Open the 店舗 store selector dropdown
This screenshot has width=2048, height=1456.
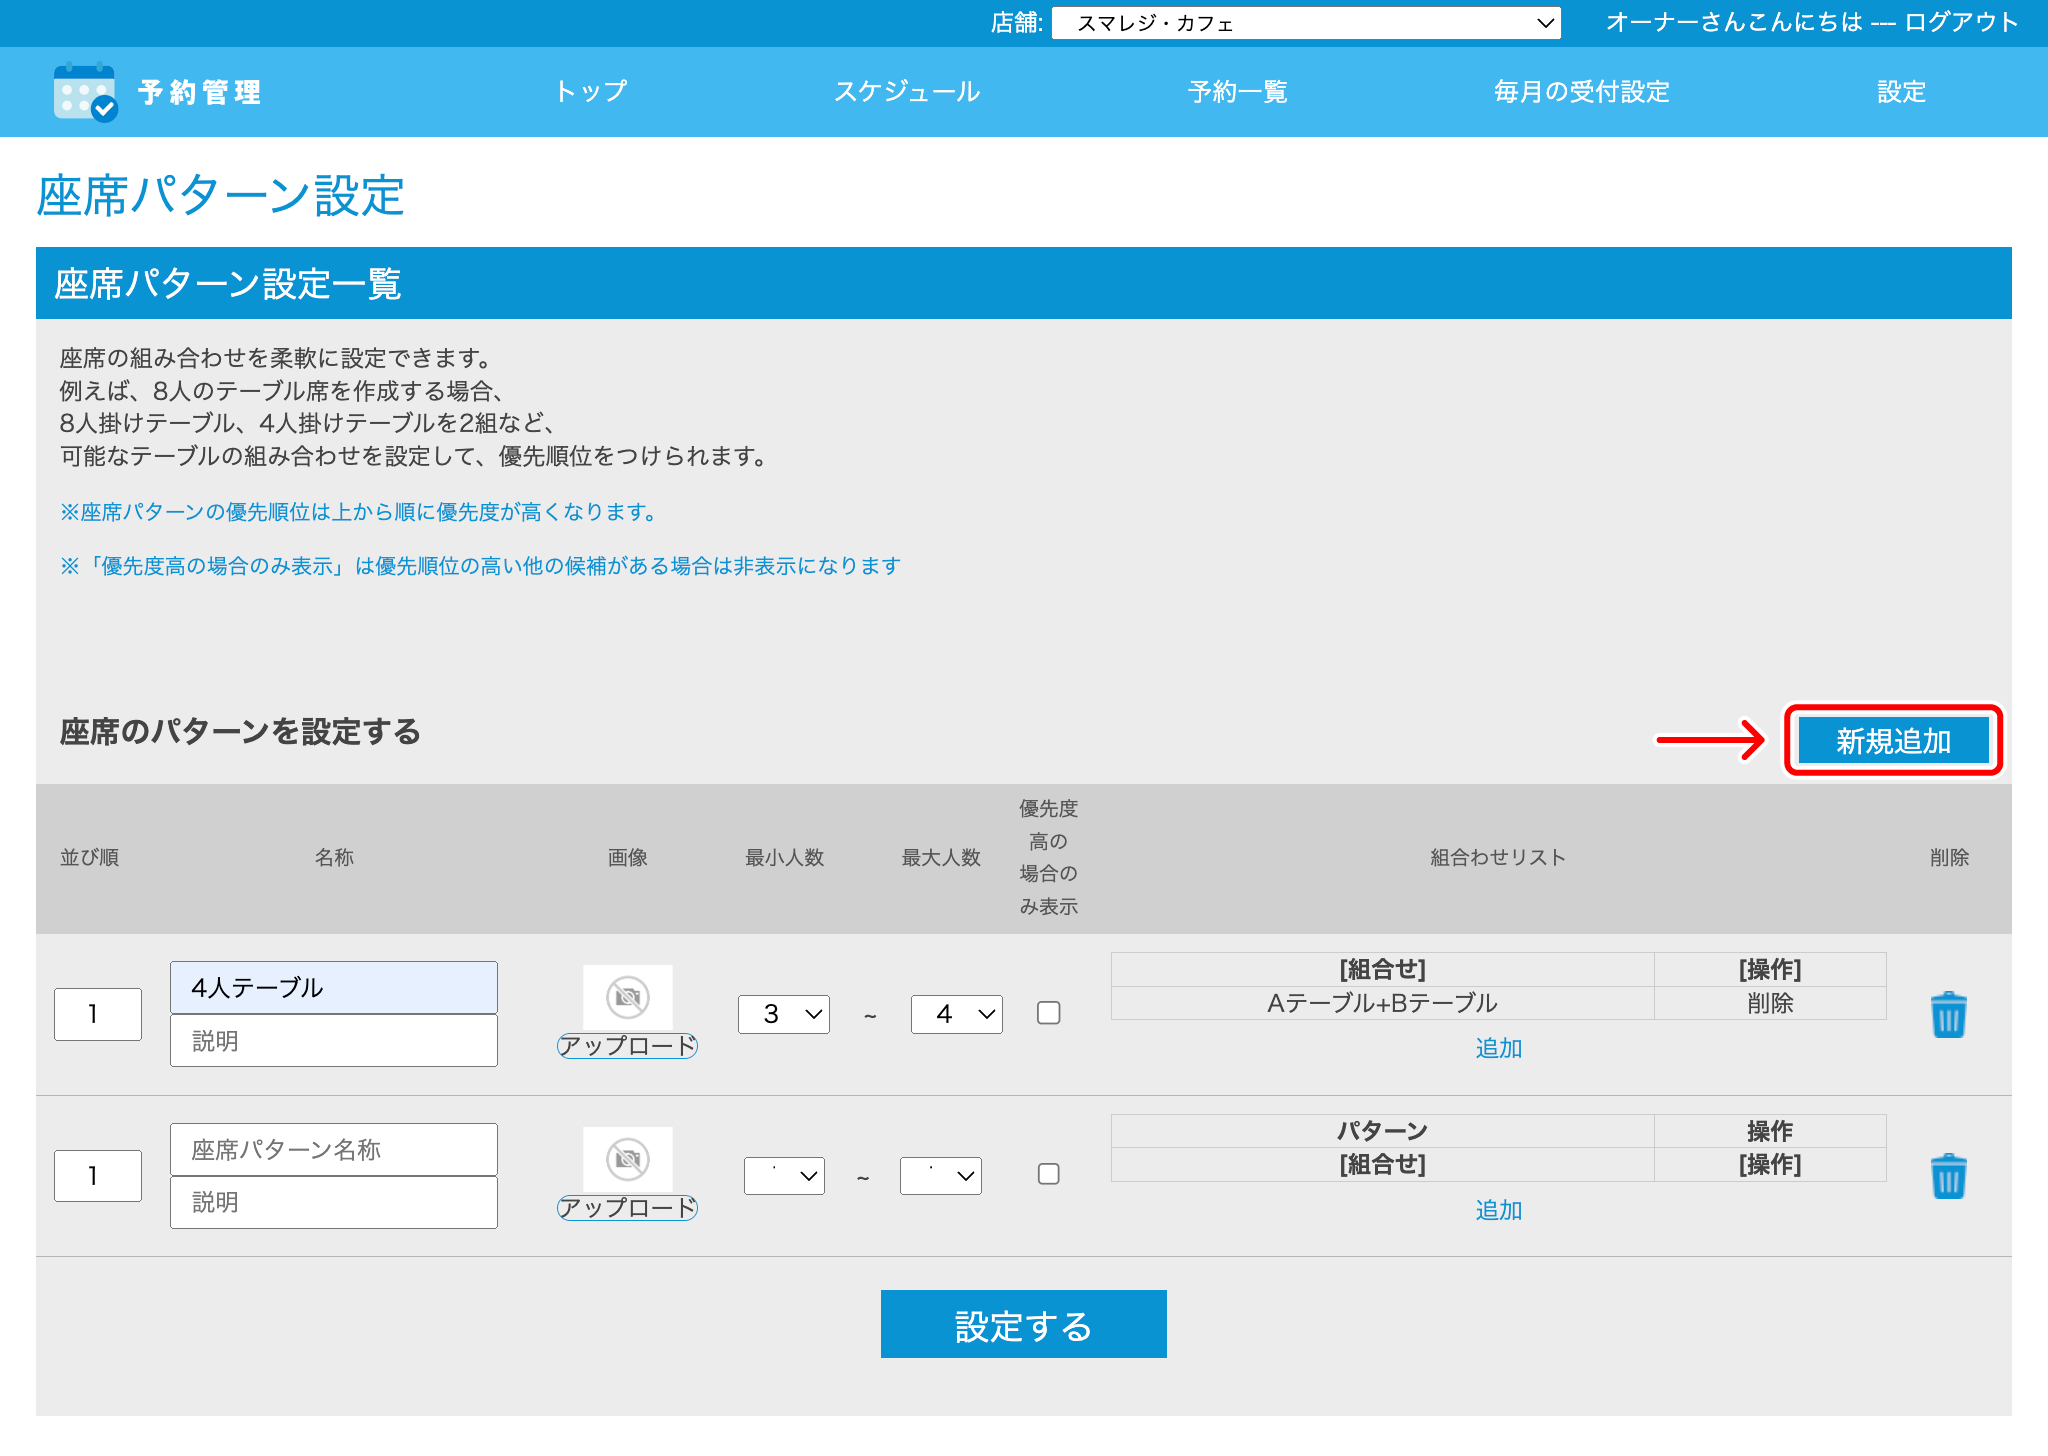[1306, 23]
